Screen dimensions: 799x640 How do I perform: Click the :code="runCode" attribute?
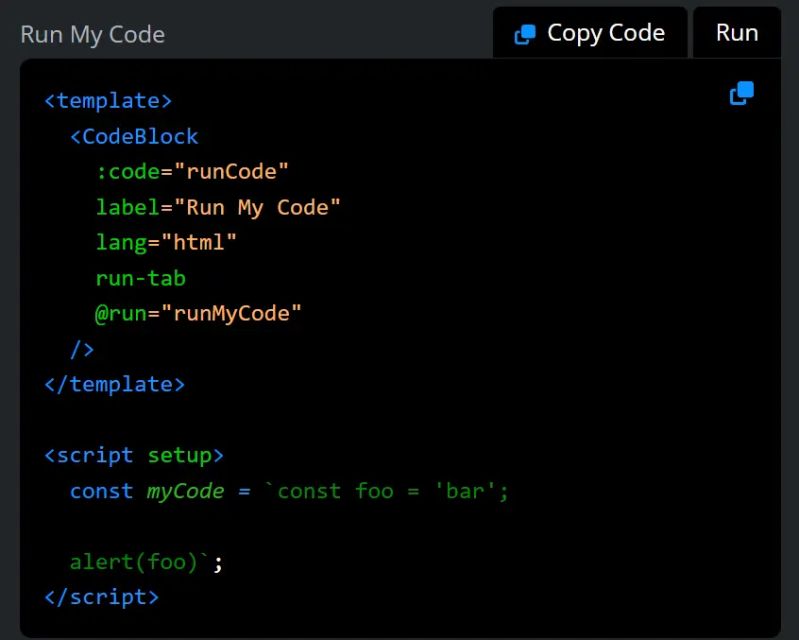[x=192, y=172]
